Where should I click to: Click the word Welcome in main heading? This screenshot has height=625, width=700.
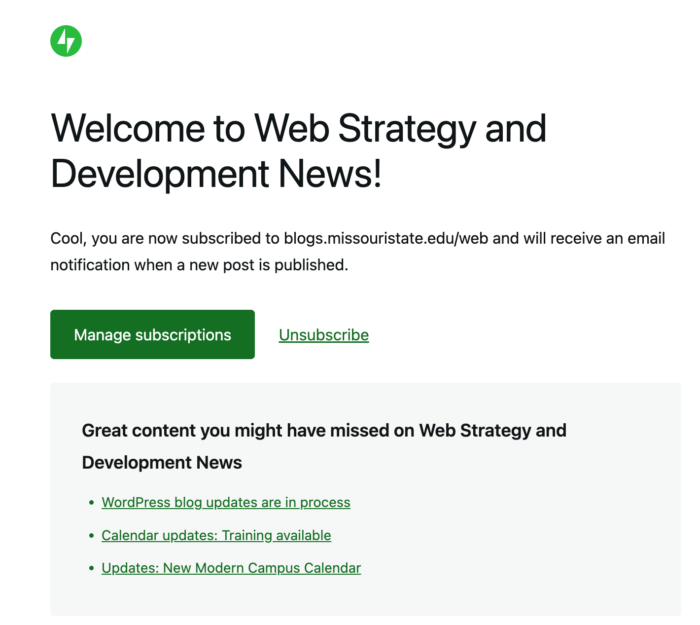[128, 129]
